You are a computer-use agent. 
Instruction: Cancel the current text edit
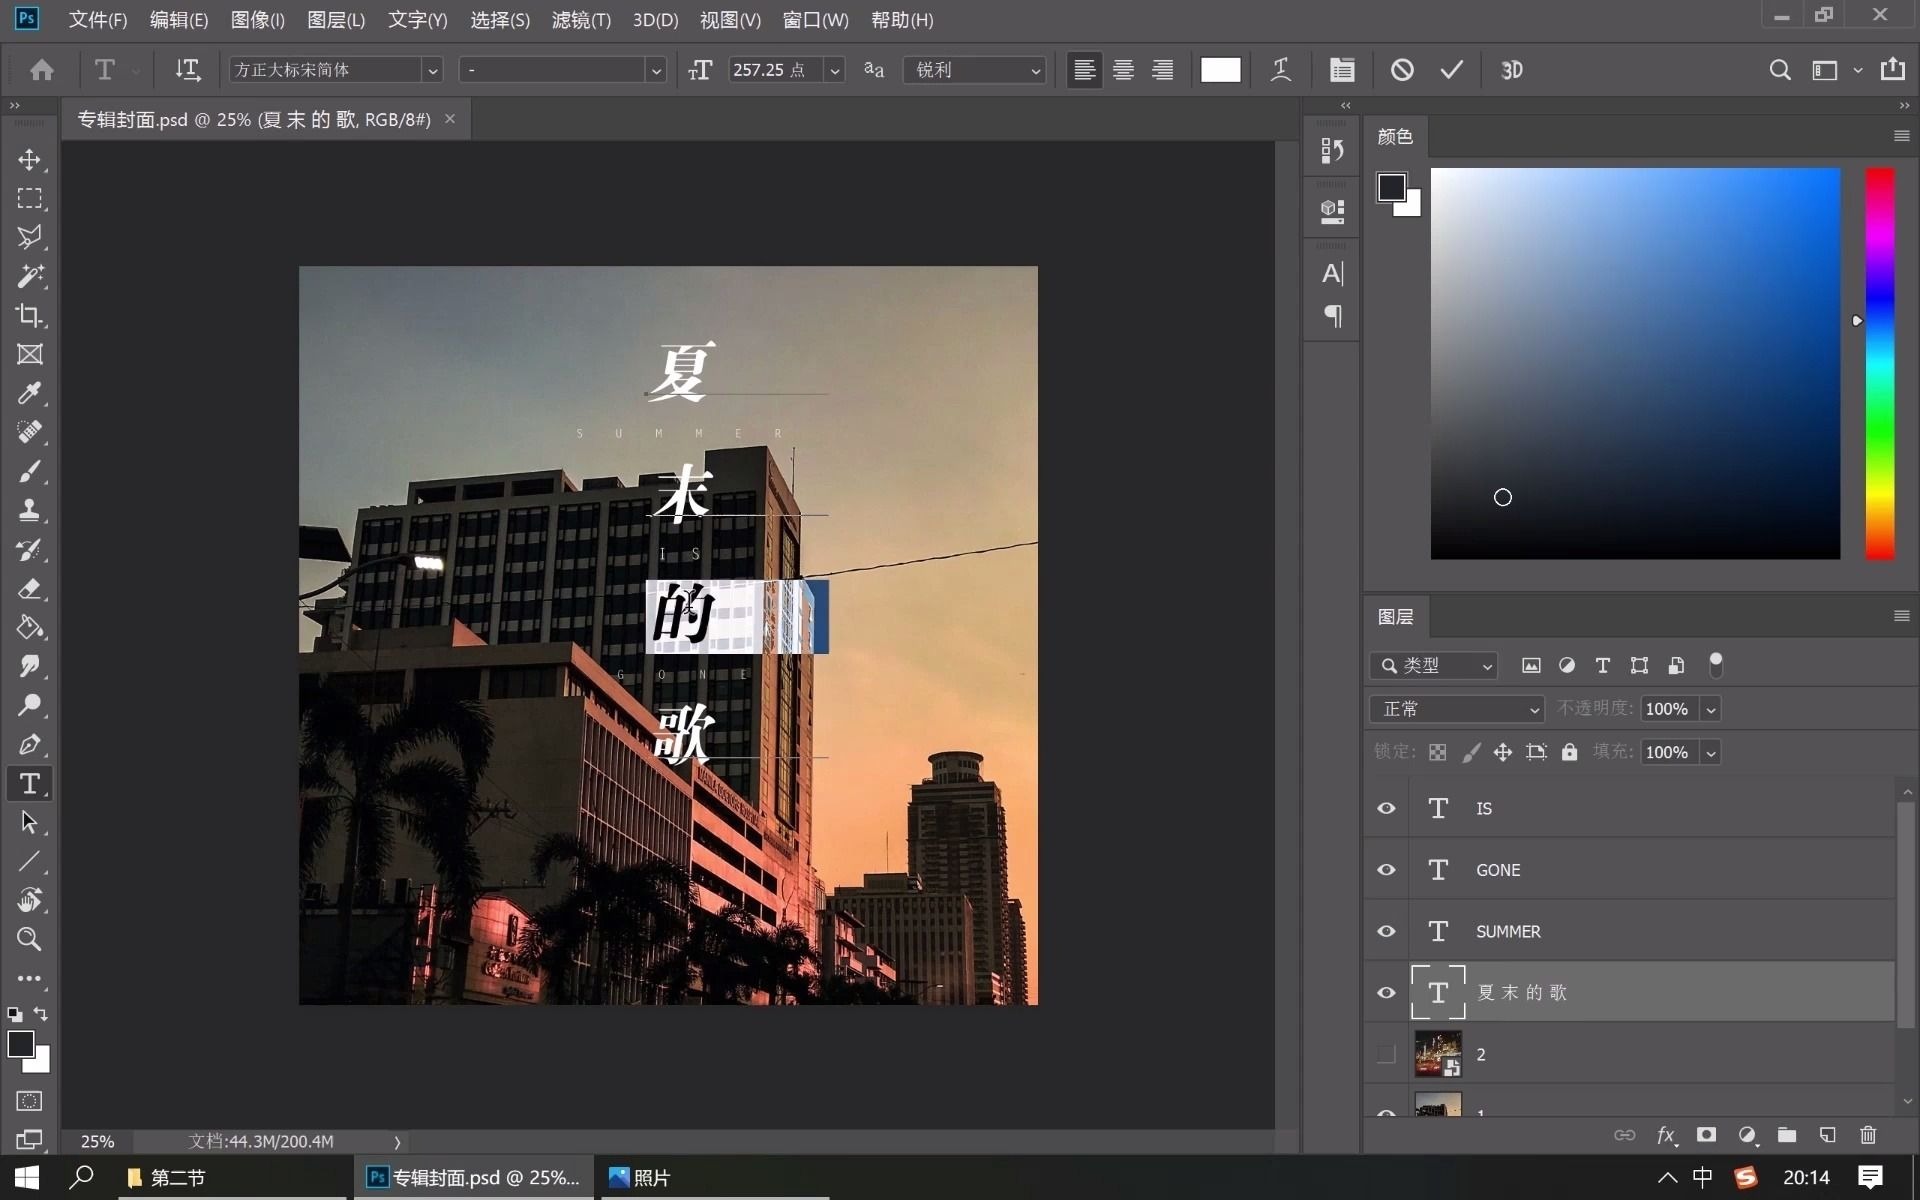[x=1402, y=70]
